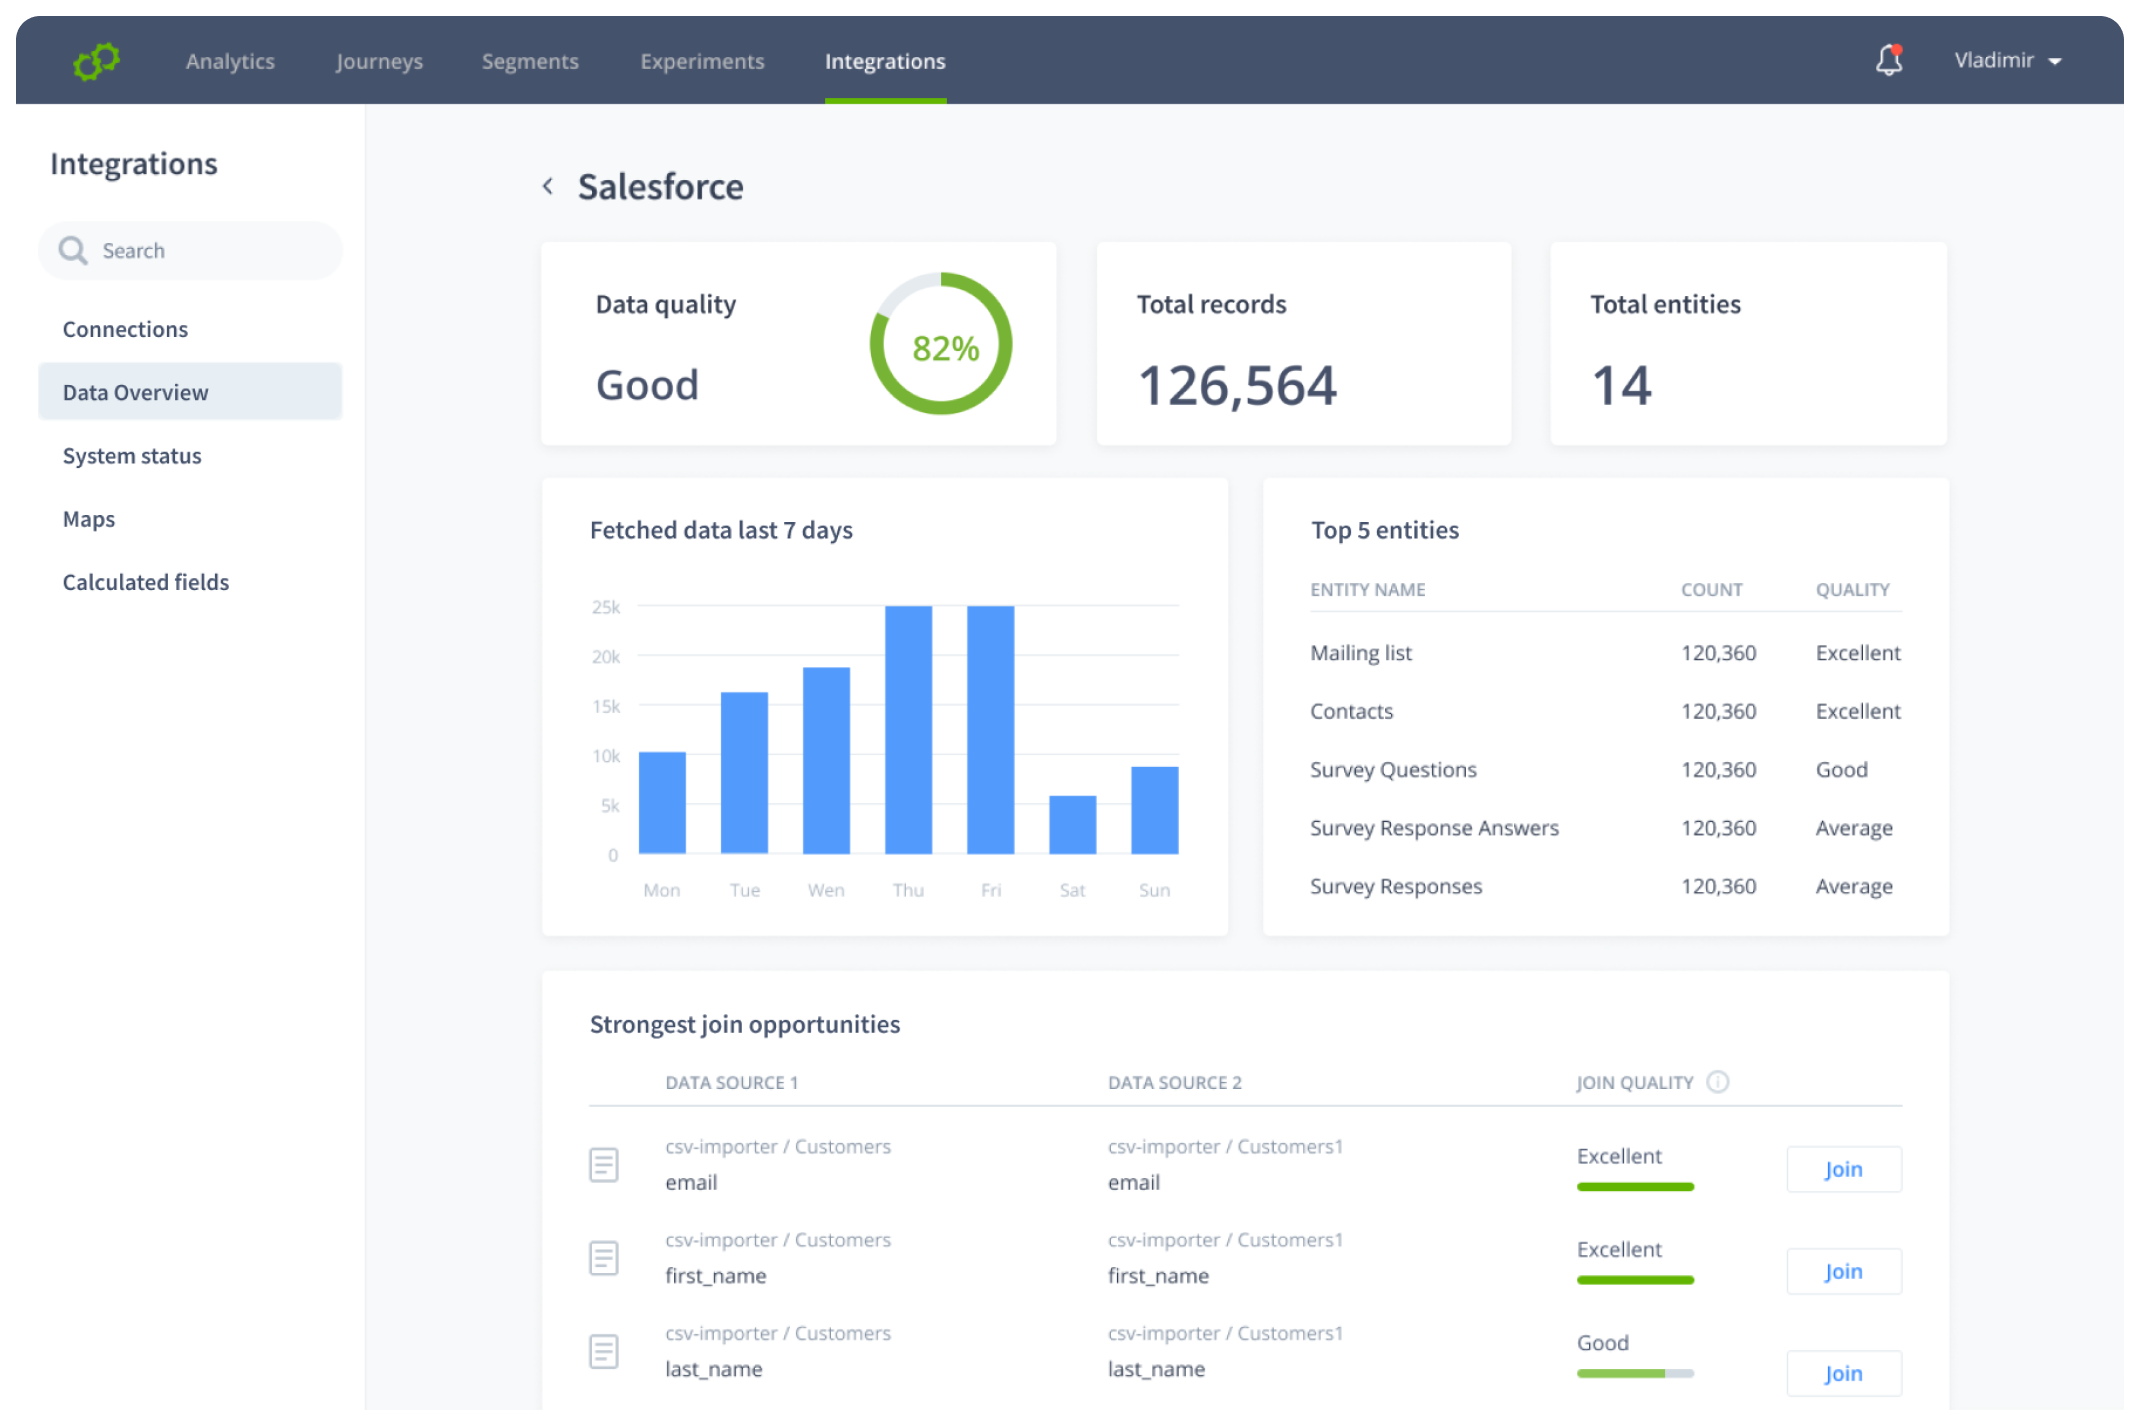
Task: Click Join for the first_name row
Action: [x=1844, y=1271]
